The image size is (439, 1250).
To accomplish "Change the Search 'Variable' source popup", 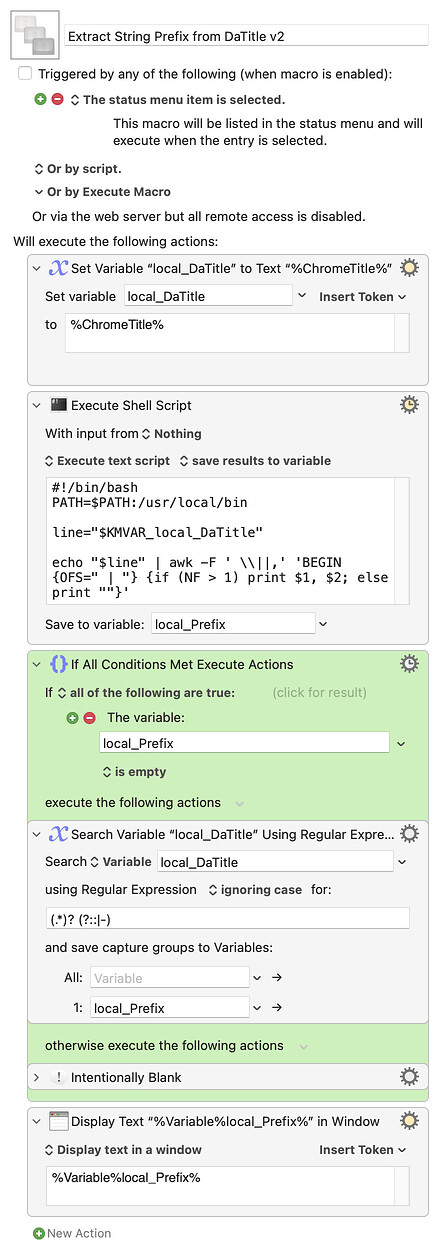I will 121,862.
